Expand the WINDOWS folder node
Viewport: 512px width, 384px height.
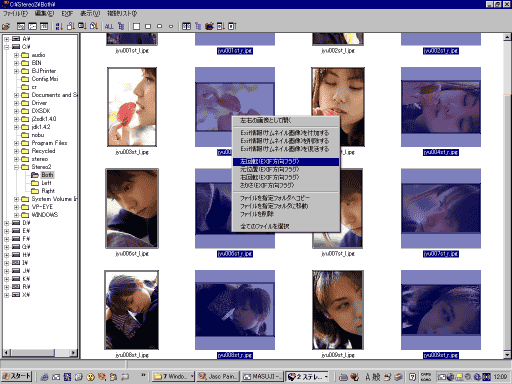[x=16, y=215]
